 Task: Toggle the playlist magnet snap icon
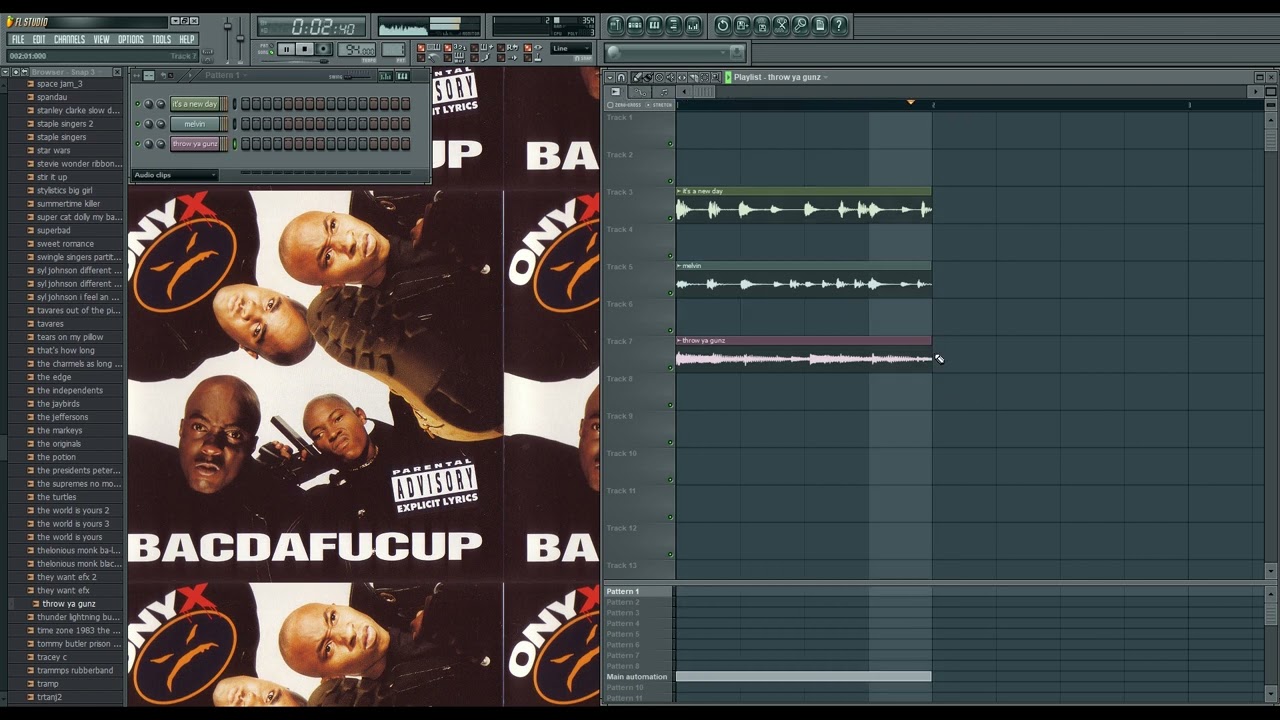[x=621, y=77]
